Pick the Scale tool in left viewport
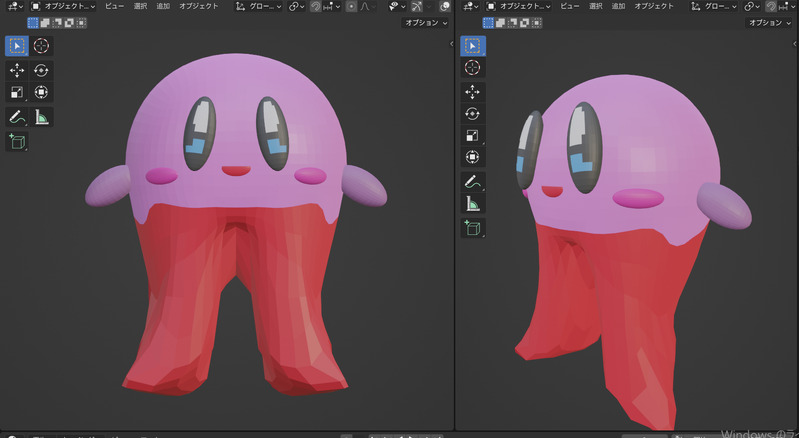Screen dimensions: 799x438 pyautogui.click(x=17, y=93)
